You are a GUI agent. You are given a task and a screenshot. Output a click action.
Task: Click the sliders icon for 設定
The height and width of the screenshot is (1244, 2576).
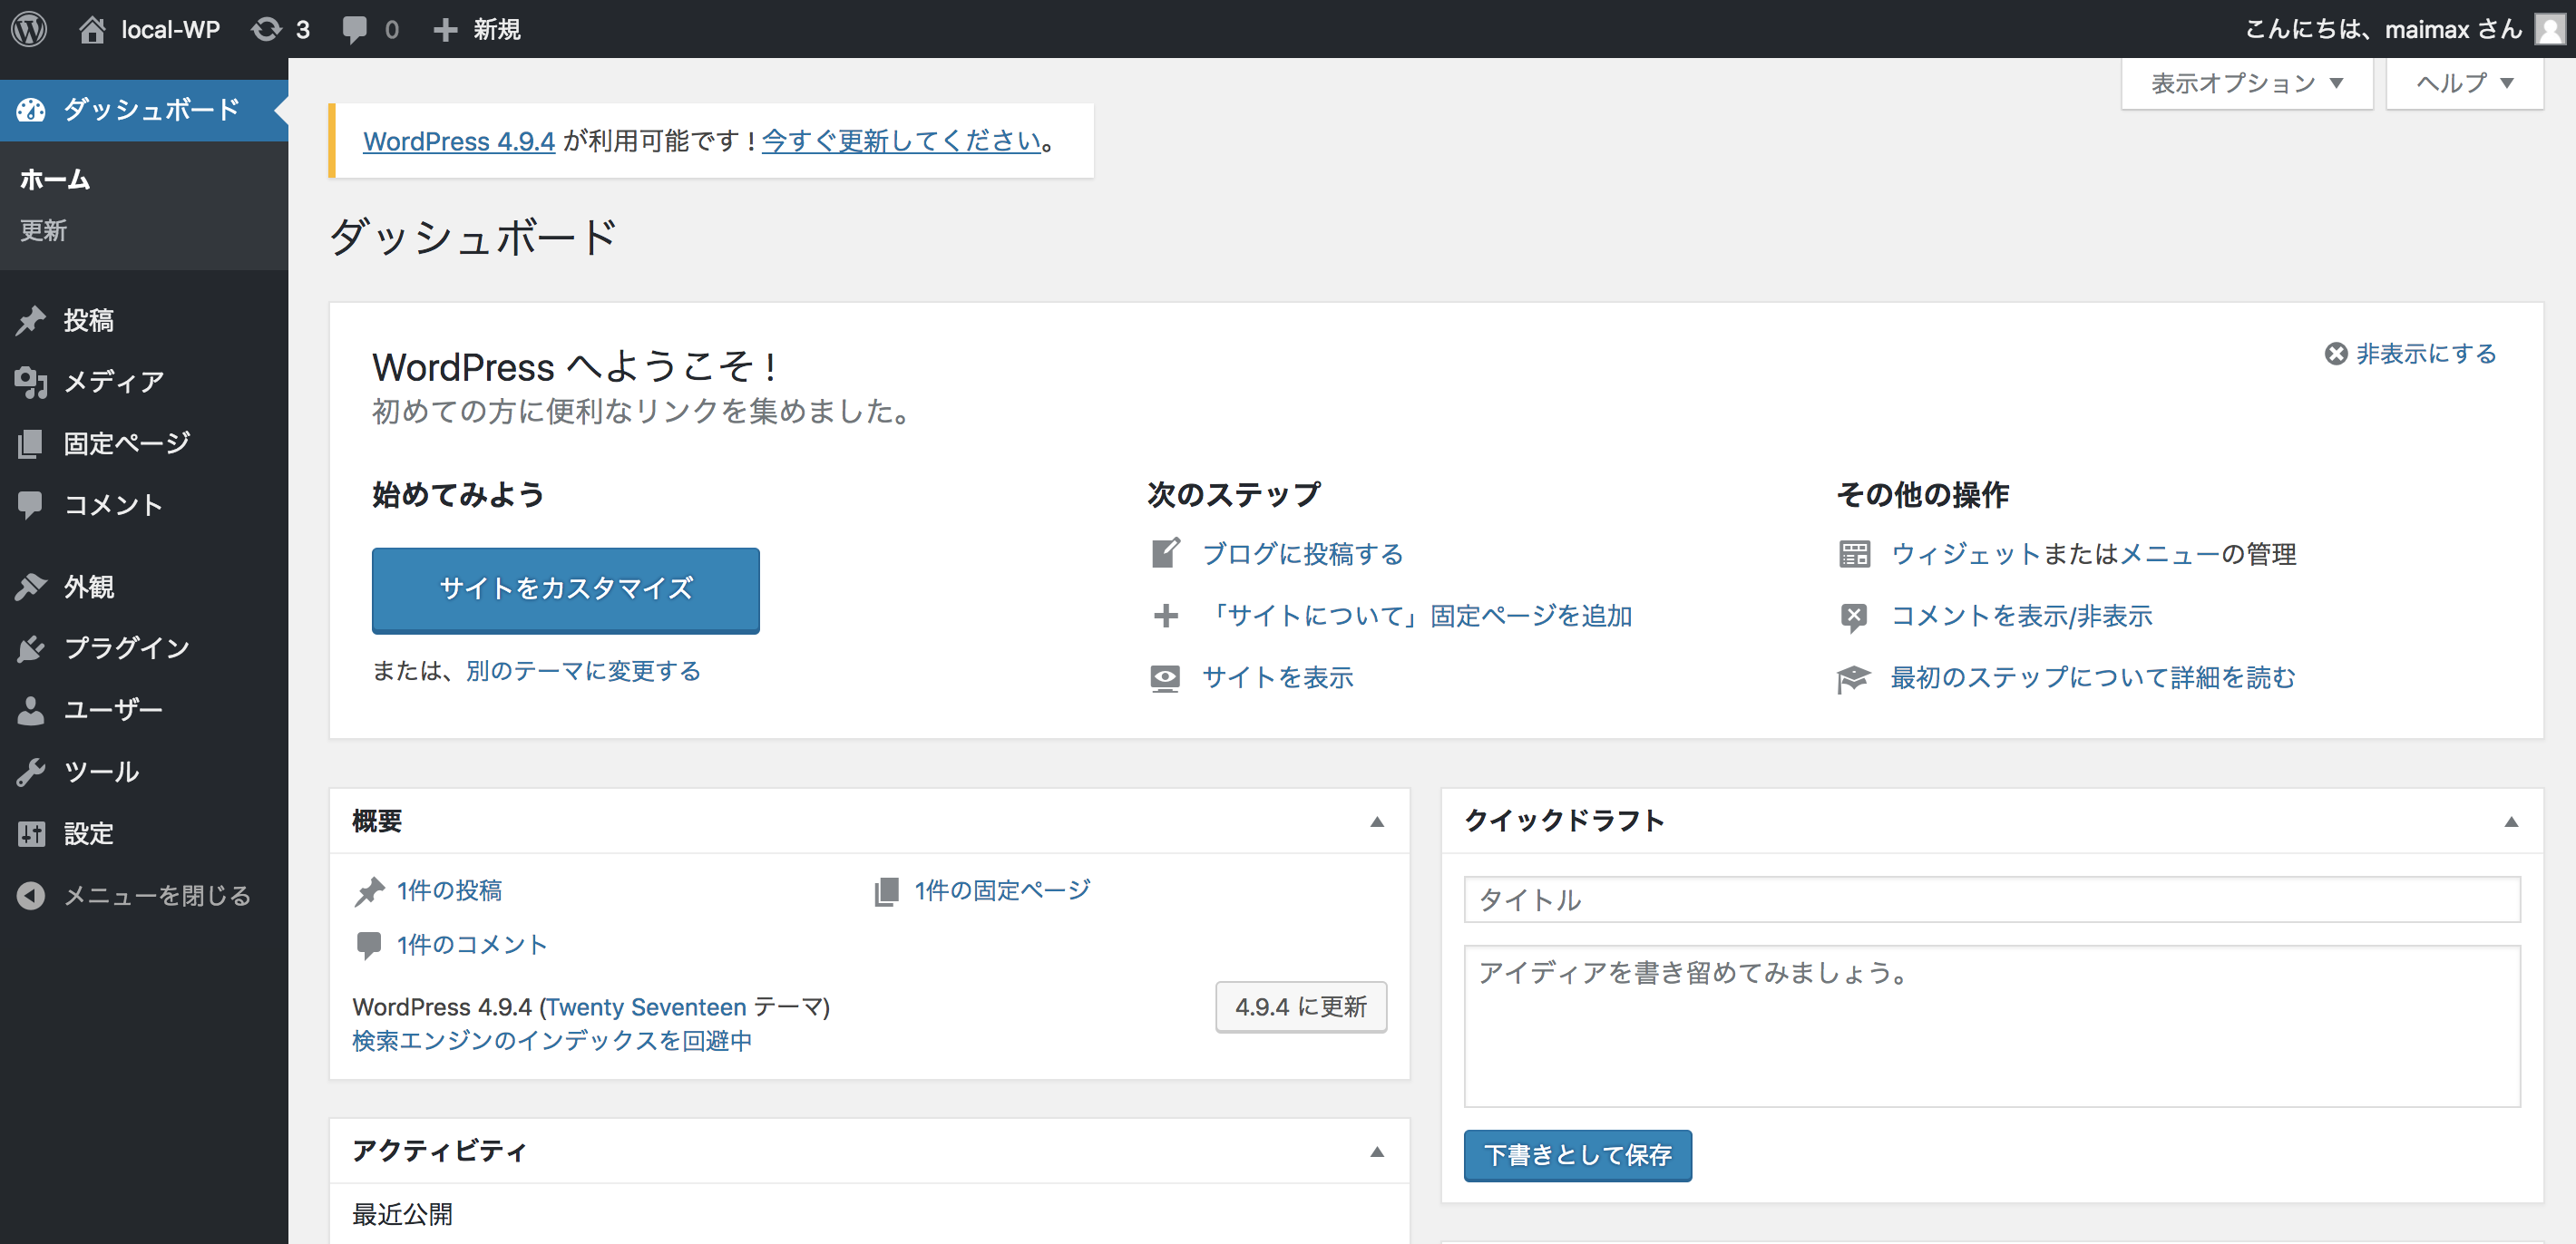pyautogui.click(x=31, y=833)
